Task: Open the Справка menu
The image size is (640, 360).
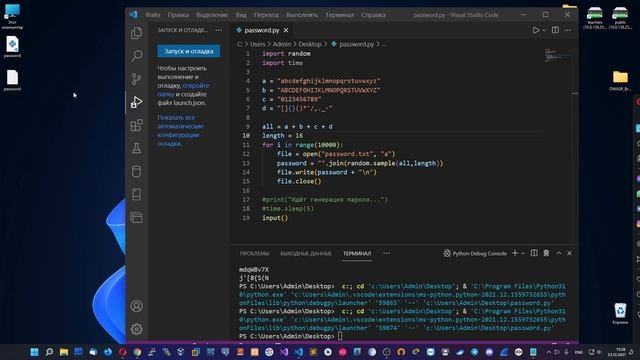Action: click(373, 15)
